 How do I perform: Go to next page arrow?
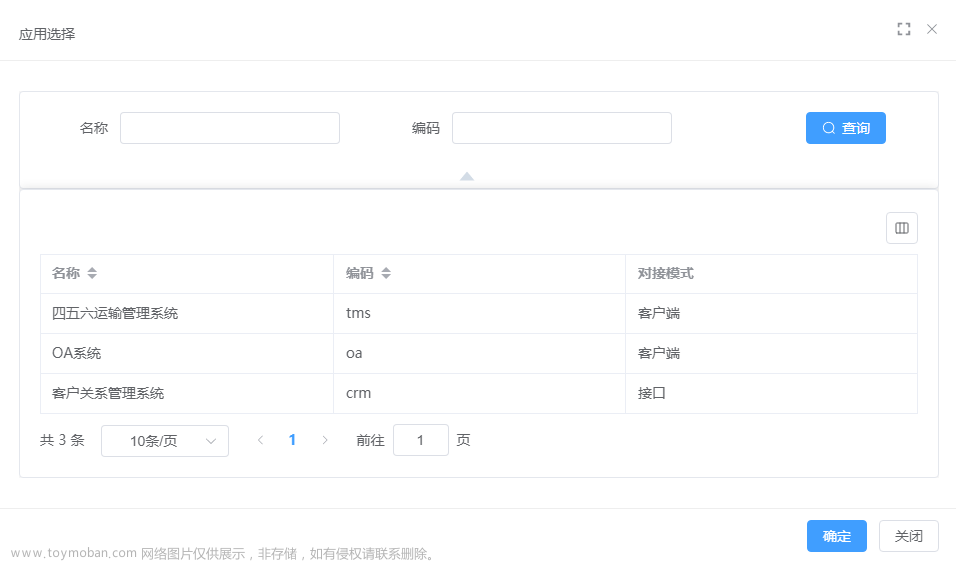325,440
